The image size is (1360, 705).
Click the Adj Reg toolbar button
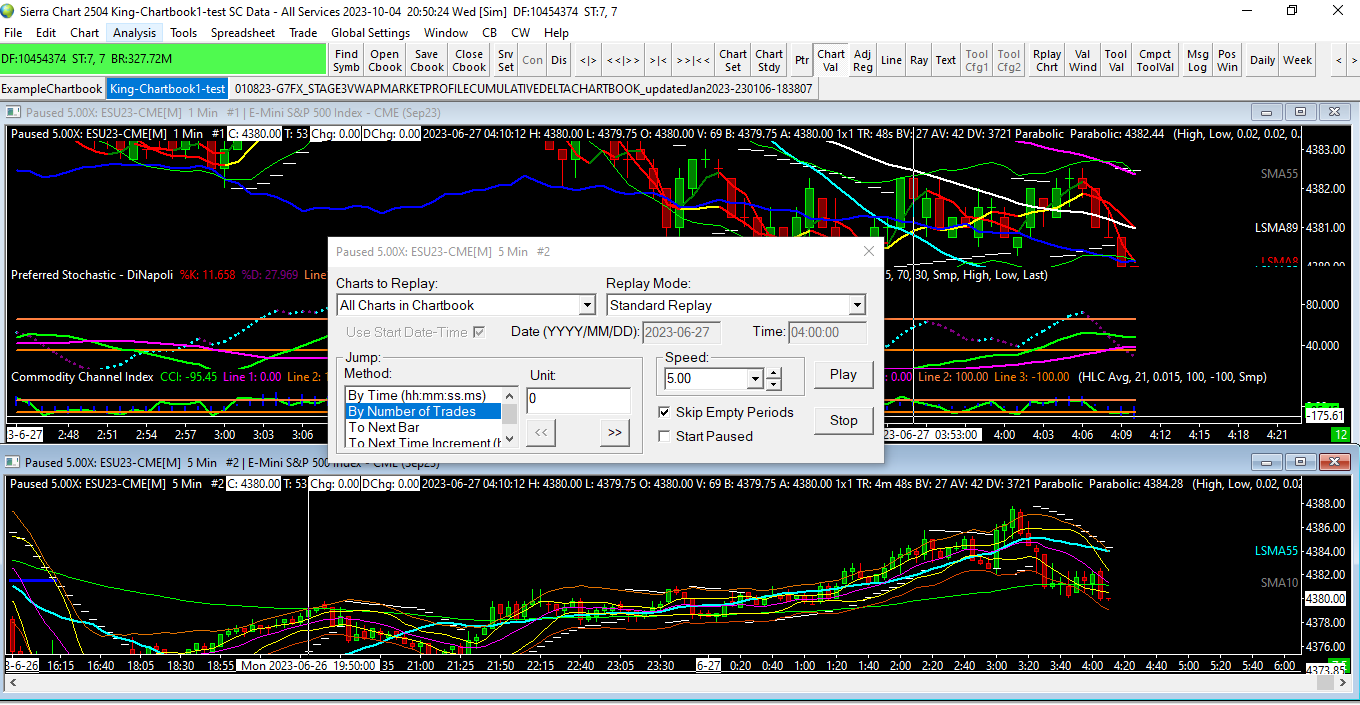862,60
